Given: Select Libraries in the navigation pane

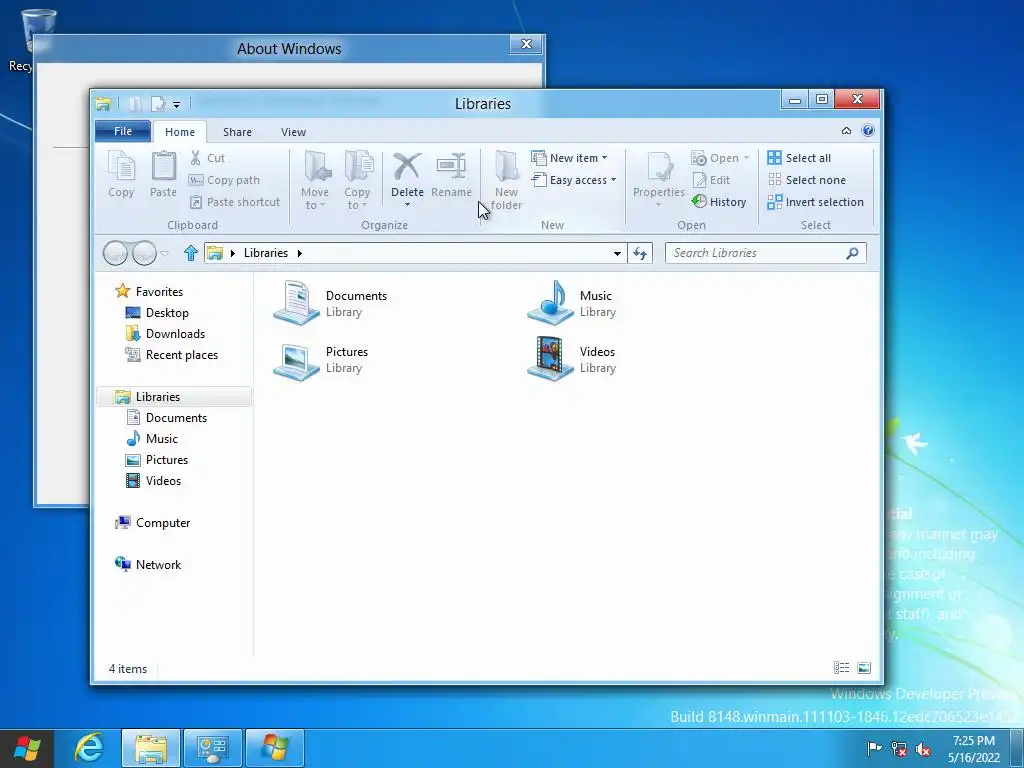Looking at the screenshot, I should pos(174,397).
